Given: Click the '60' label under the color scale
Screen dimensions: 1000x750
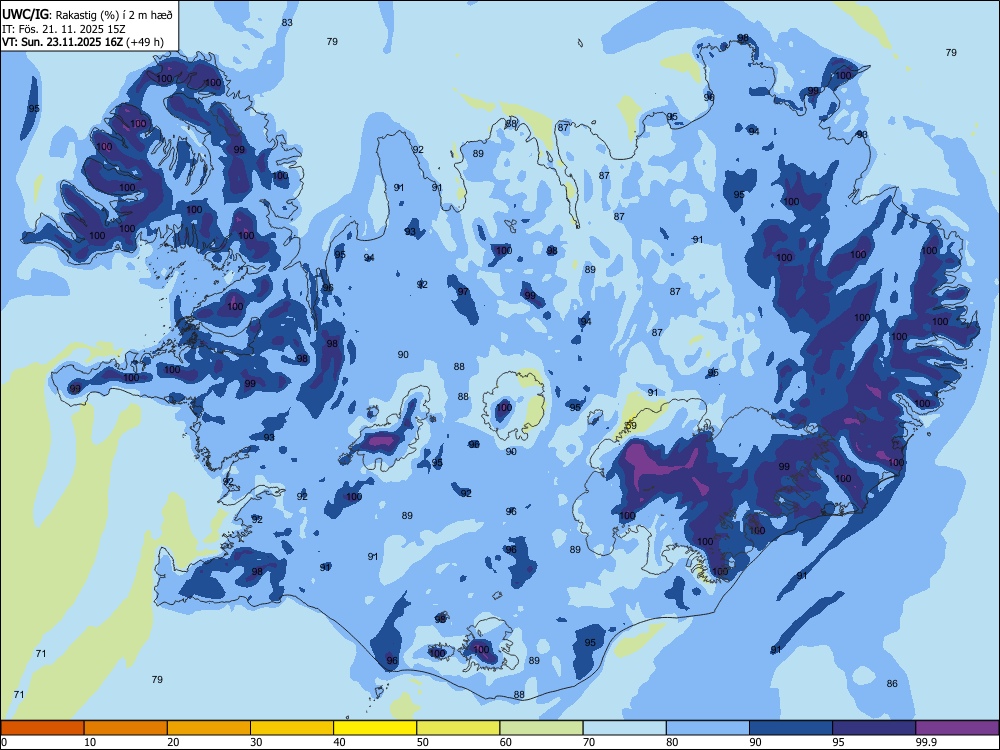Looking at the screenshot, I should coord(506,742).
